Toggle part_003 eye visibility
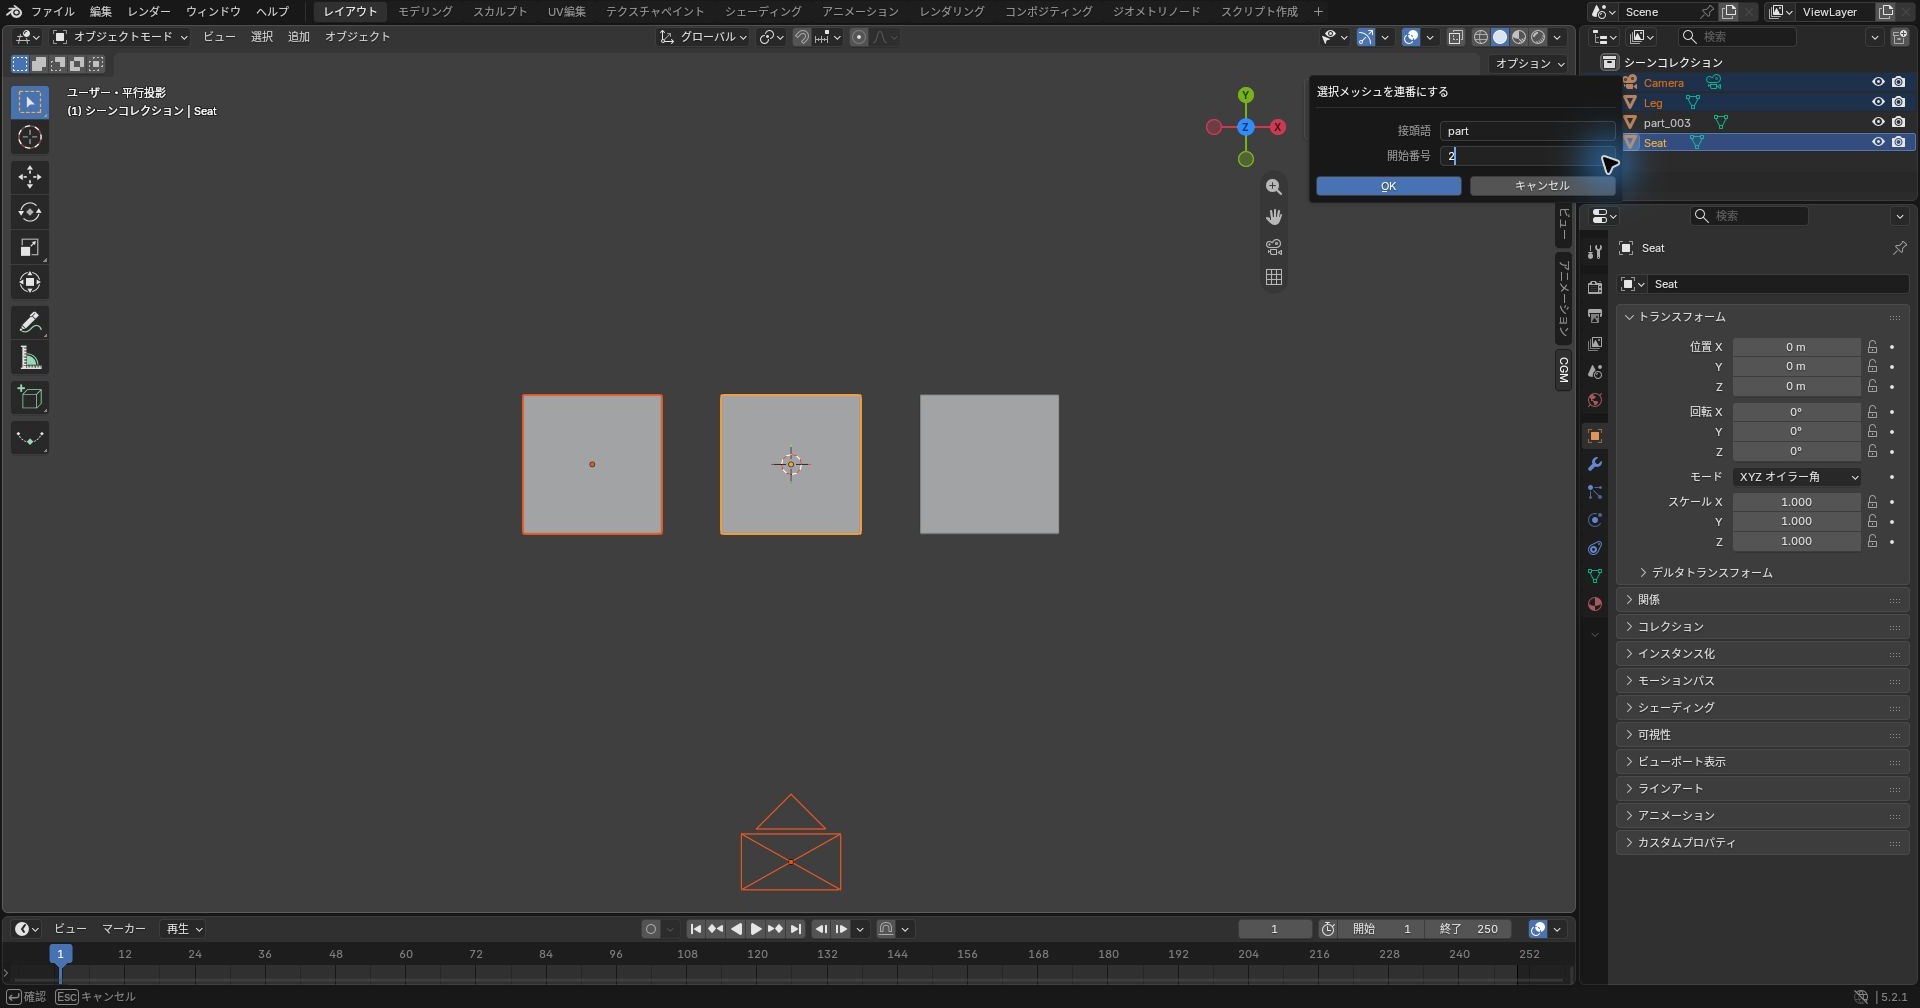Image resolution: width=1920 pixels, height=1008 pixels. pos(1878,122)
